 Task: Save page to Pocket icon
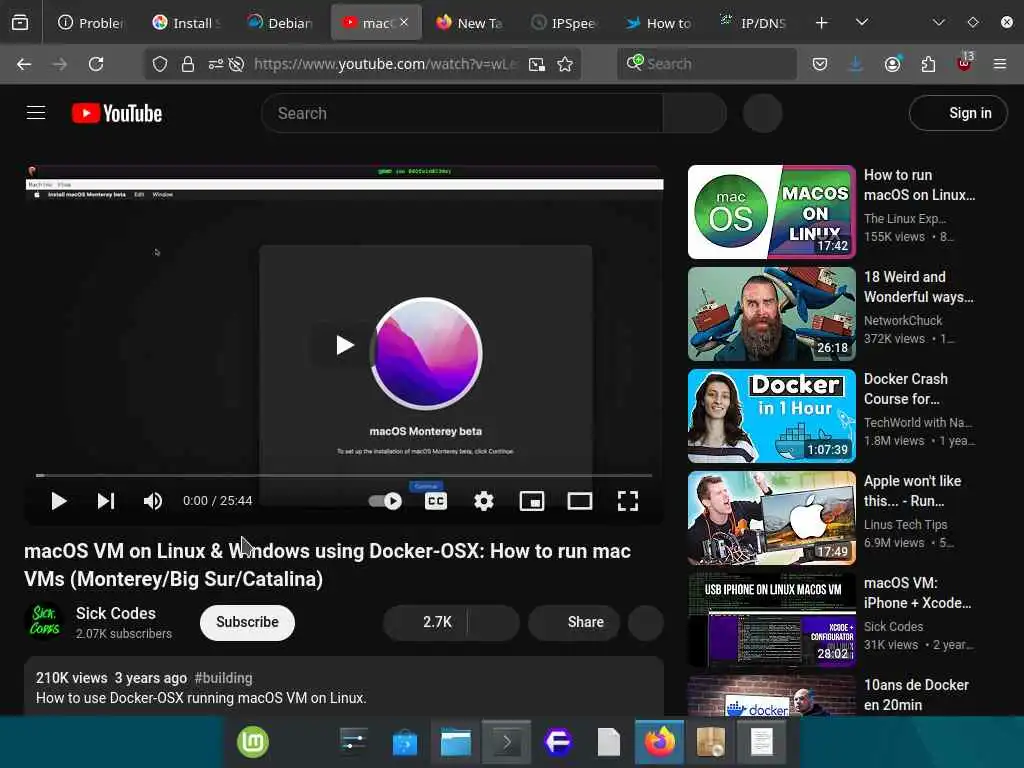click(820, 64)
